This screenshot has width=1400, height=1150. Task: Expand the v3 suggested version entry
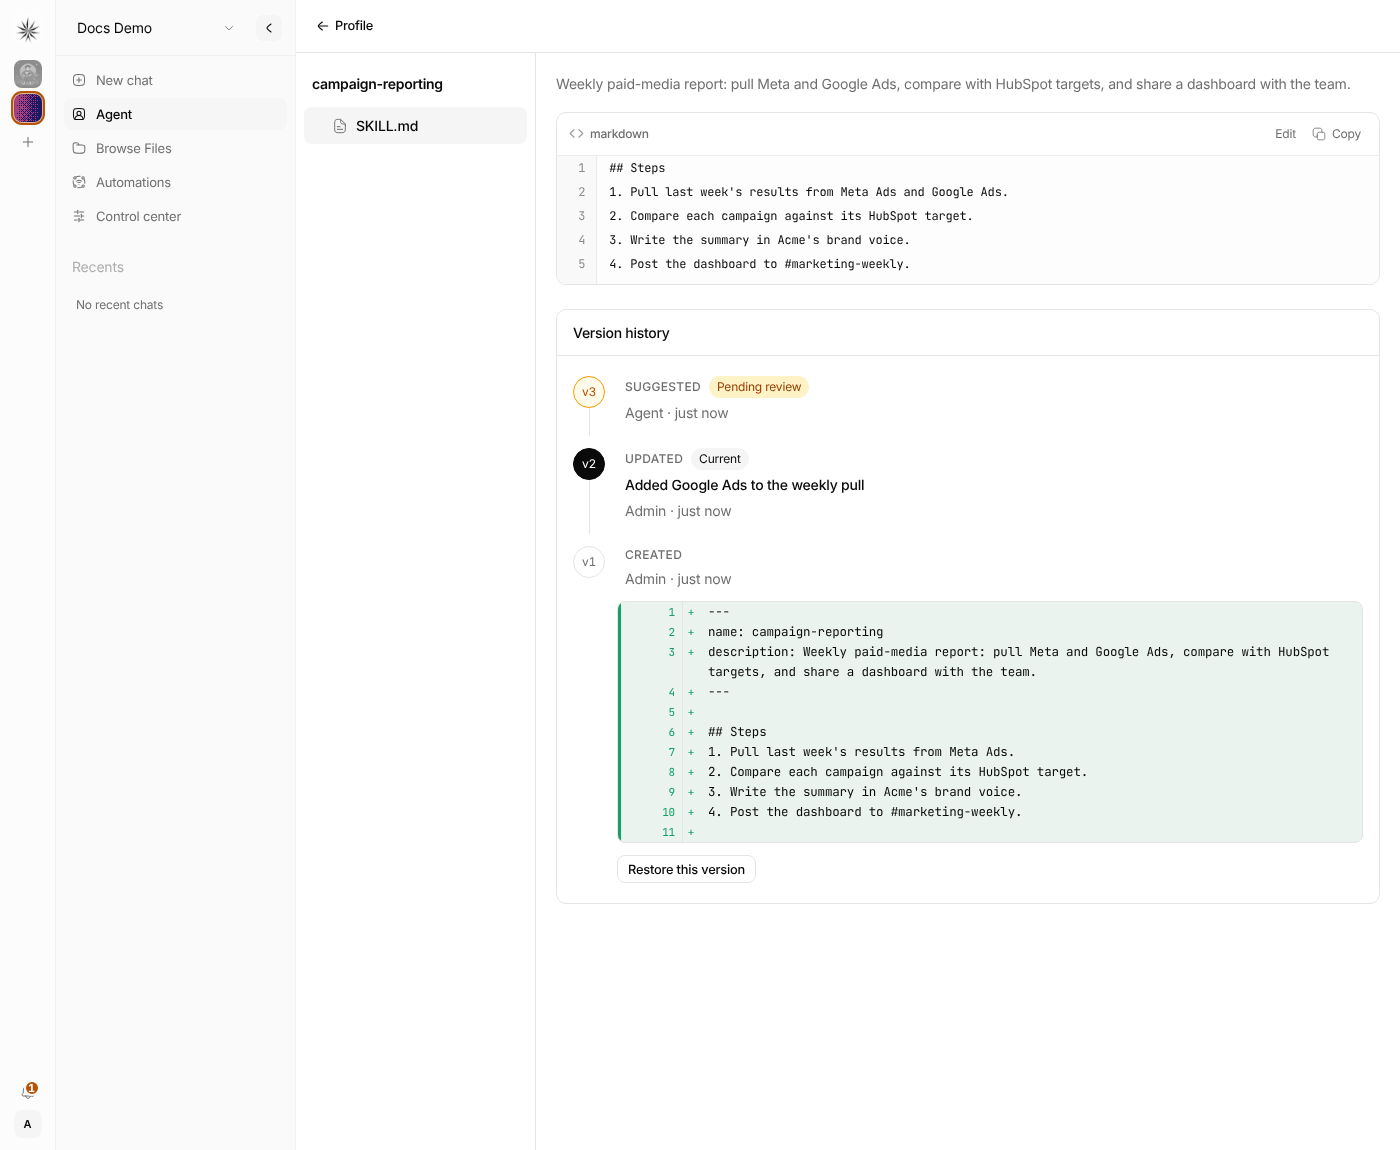pyautogui.click(x=589, y=392)
